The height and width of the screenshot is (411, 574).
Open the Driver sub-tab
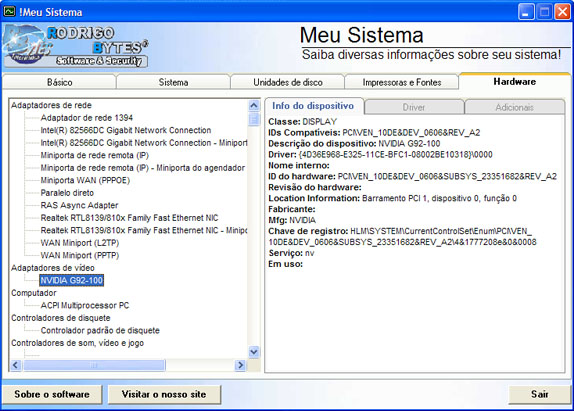coord(414,107)
